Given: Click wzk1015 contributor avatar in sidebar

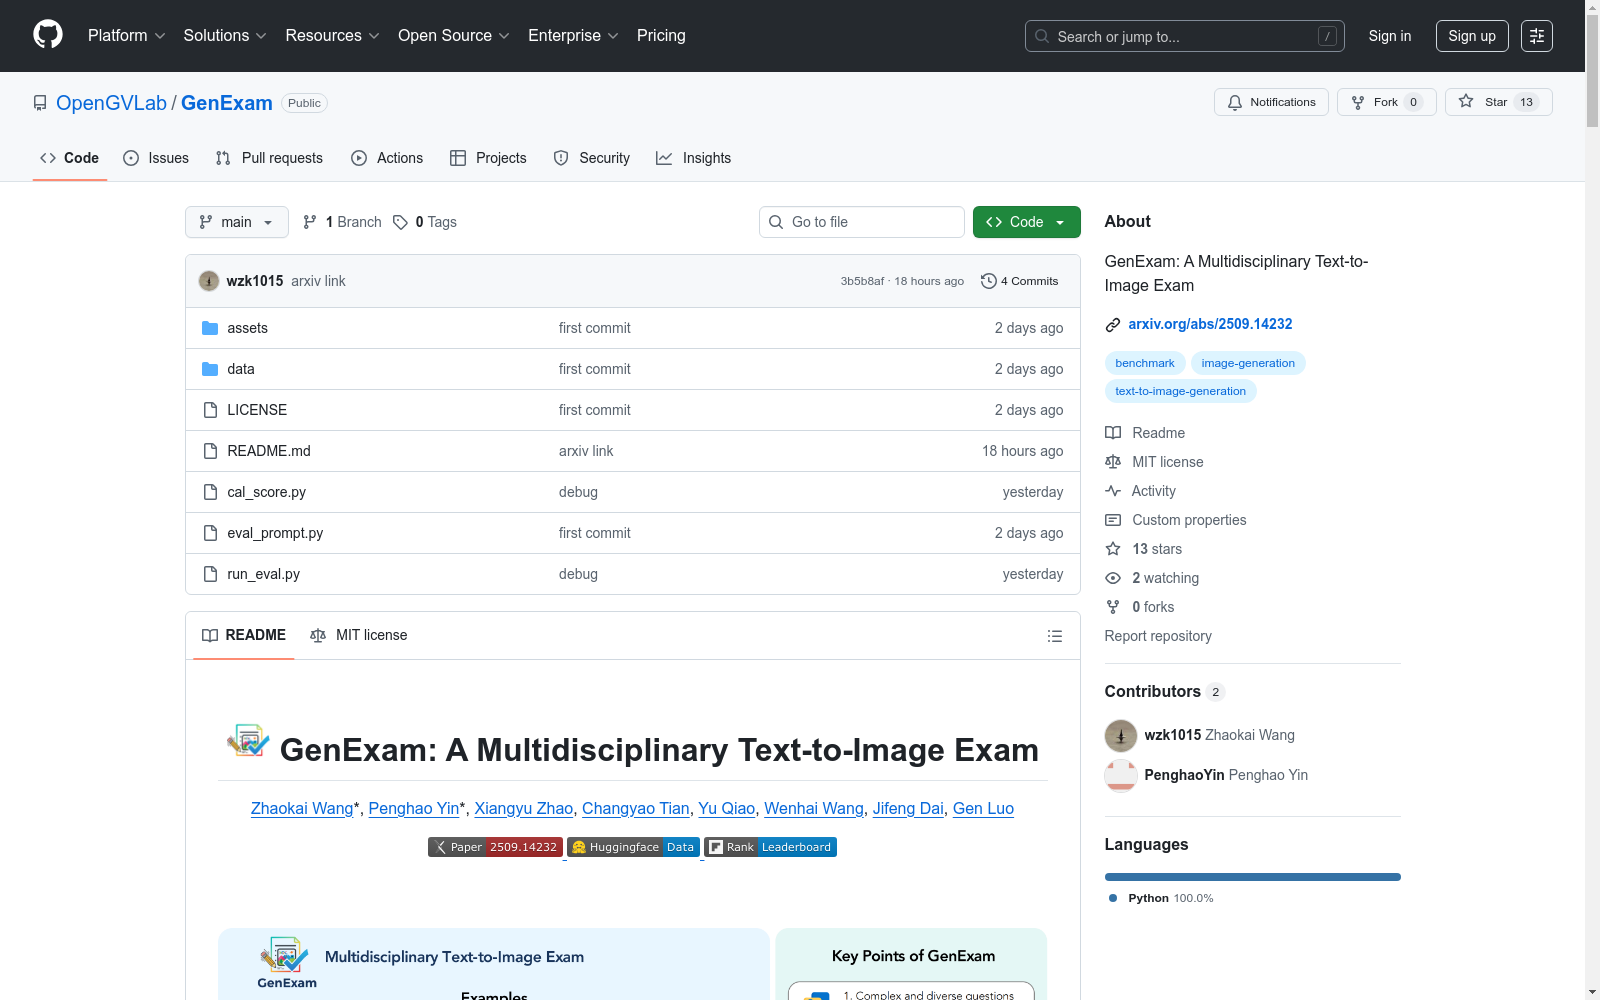Looking at the screenshot, I should (1121, 735).
